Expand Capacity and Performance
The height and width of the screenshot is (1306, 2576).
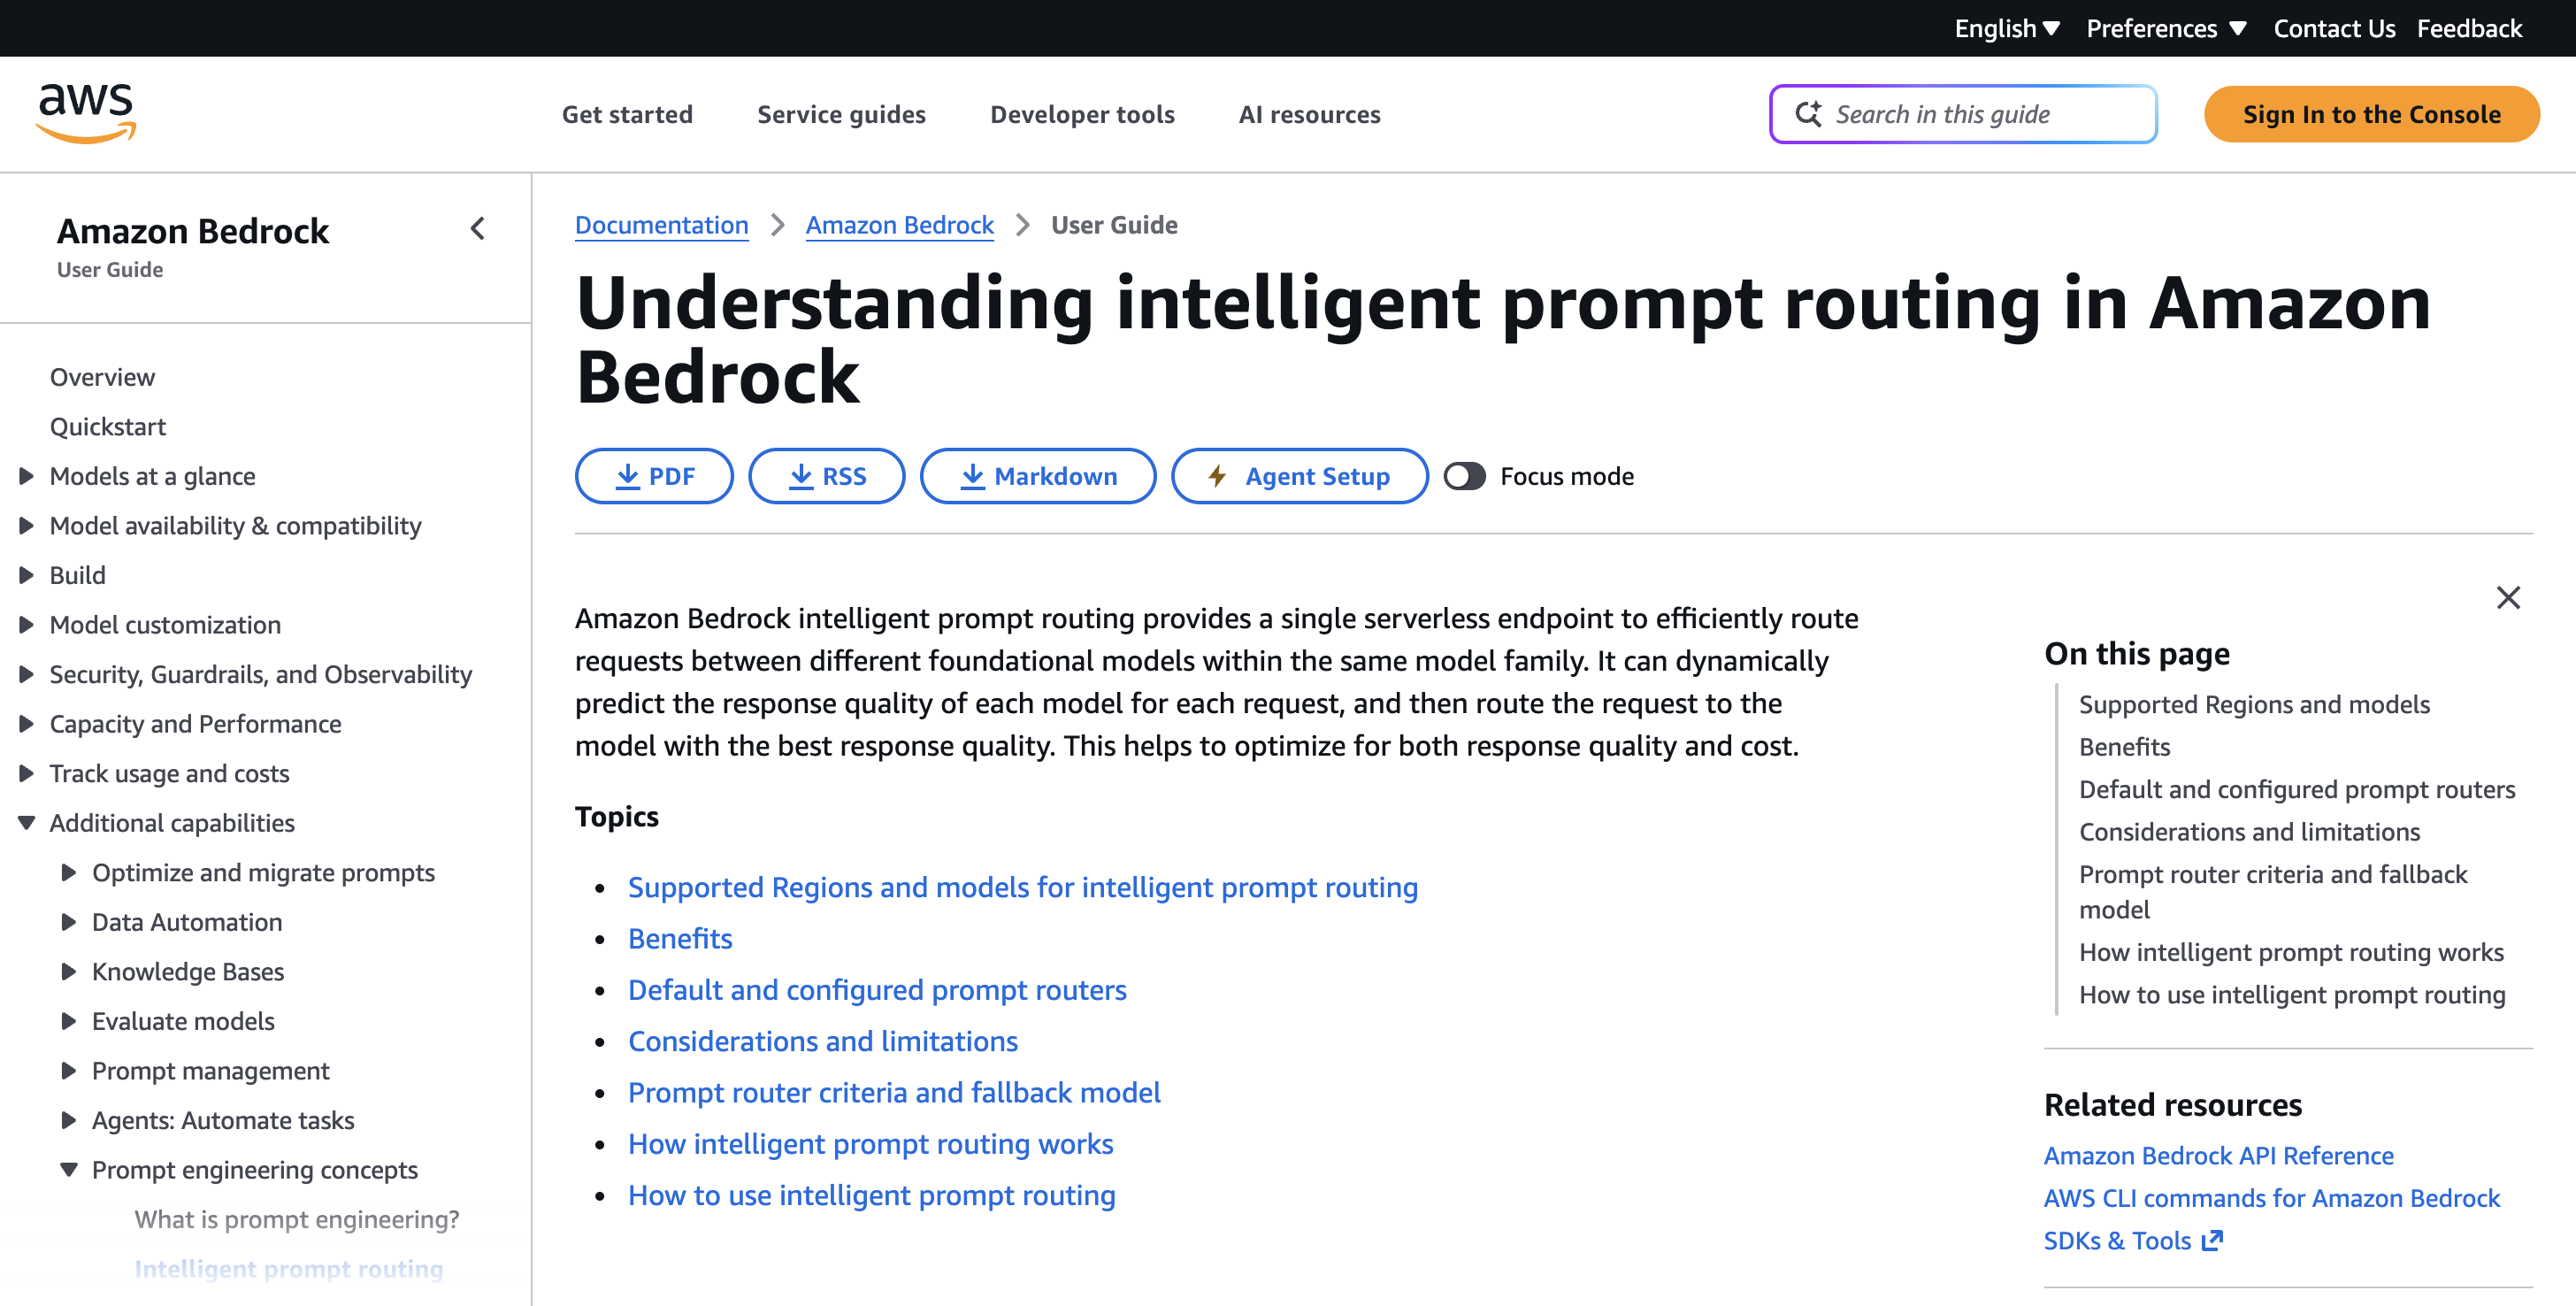click(27, 723)
